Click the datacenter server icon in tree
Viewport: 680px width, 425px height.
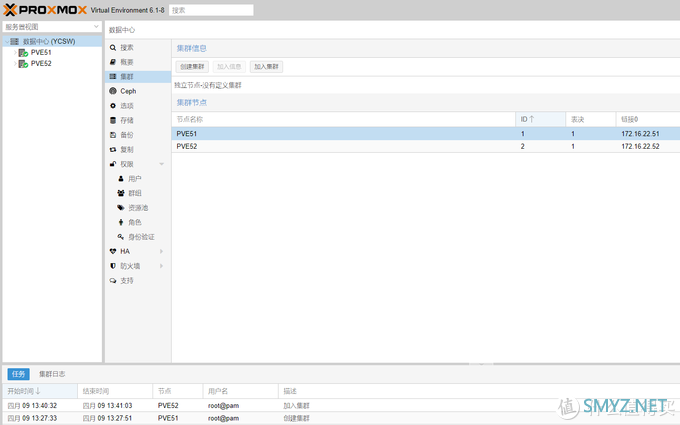coord(15,41)
